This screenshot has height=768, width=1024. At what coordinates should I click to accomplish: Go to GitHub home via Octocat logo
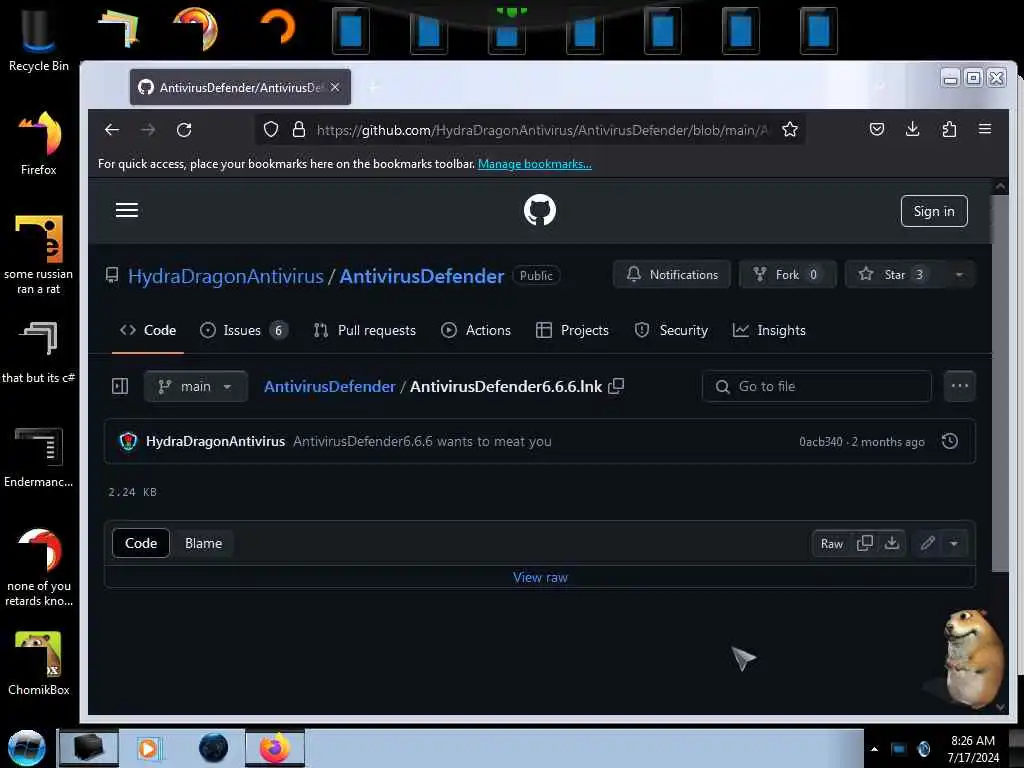540,210
